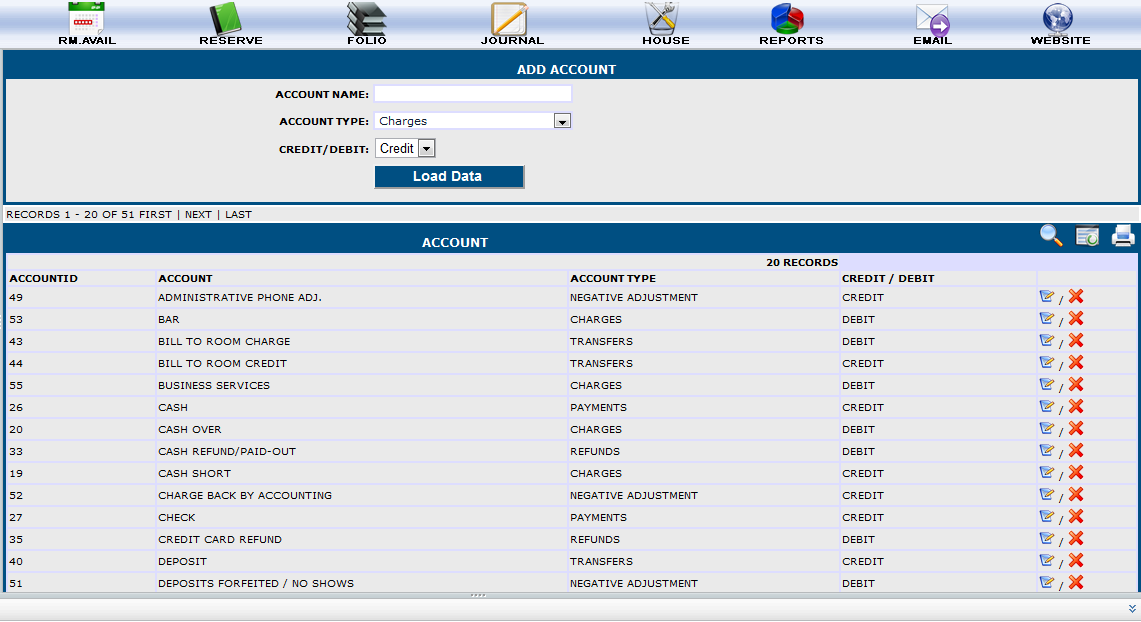Viewport: 1141px width, 622px height.
Task: Click the dotted resize handle at bottom
Action: pos(478,595)
